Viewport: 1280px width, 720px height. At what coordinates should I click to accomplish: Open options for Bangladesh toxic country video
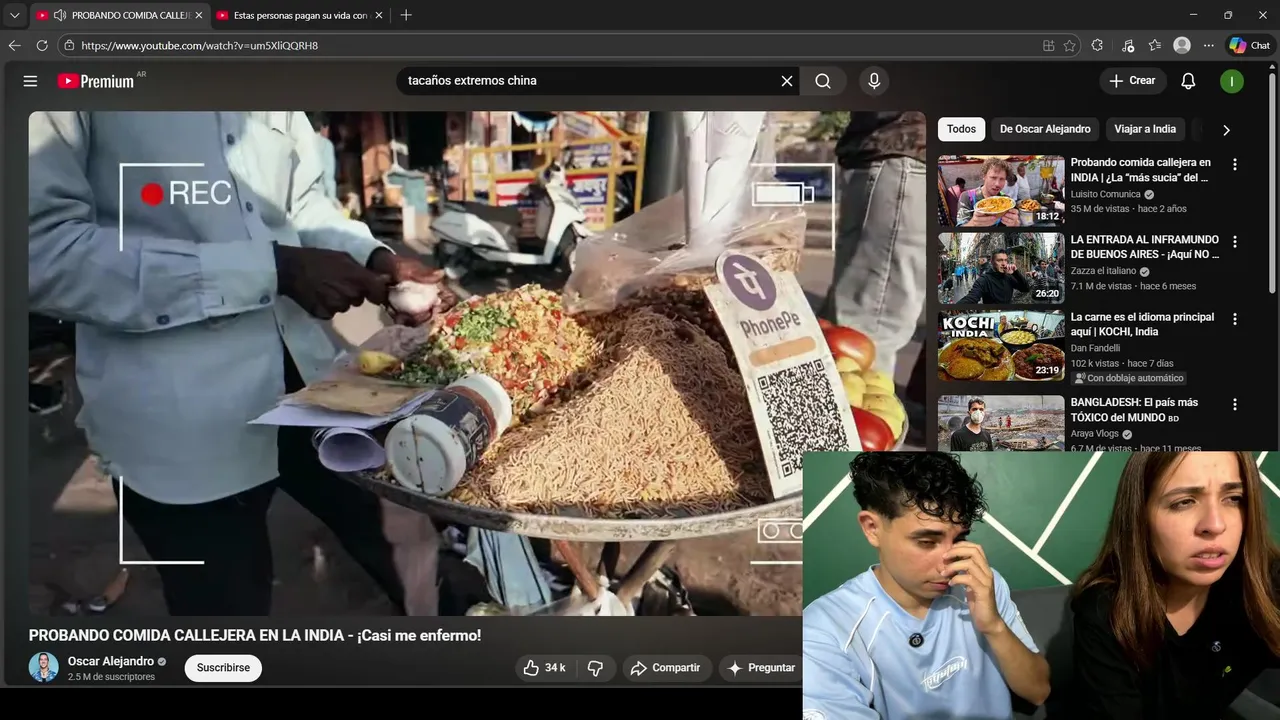click(1235, 404)
